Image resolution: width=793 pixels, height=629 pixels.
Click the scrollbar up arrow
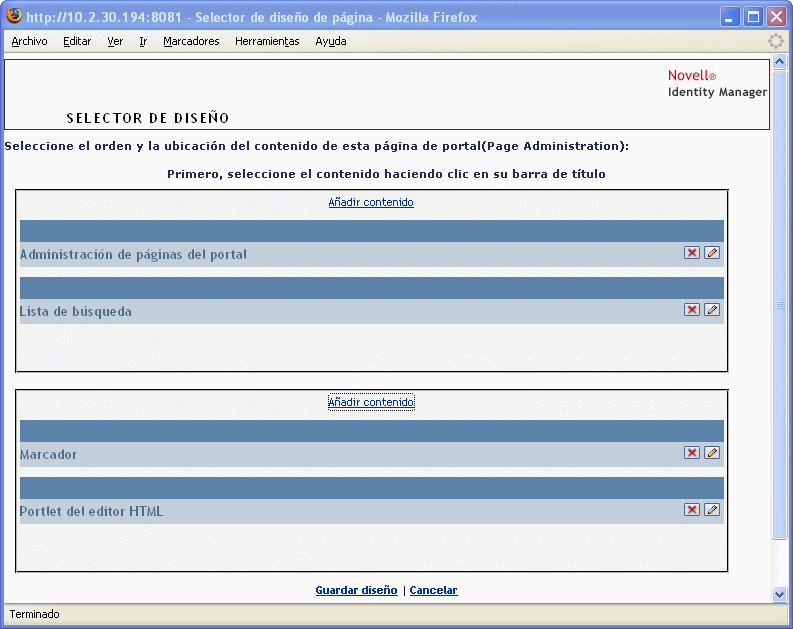tap(779, 62)
